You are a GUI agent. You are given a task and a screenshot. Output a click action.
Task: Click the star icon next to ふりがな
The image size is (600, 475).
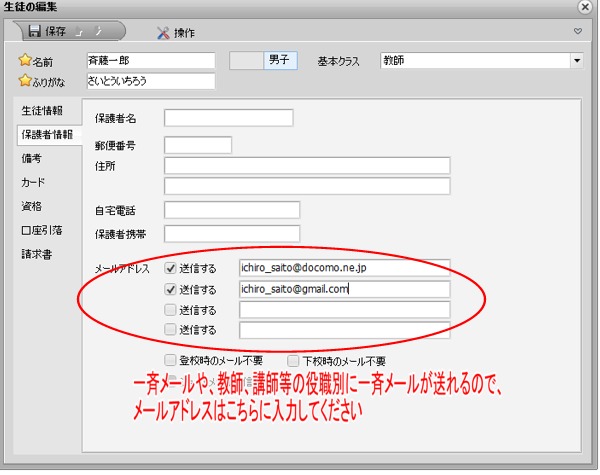pyautogui.click(x=25, y=80)
